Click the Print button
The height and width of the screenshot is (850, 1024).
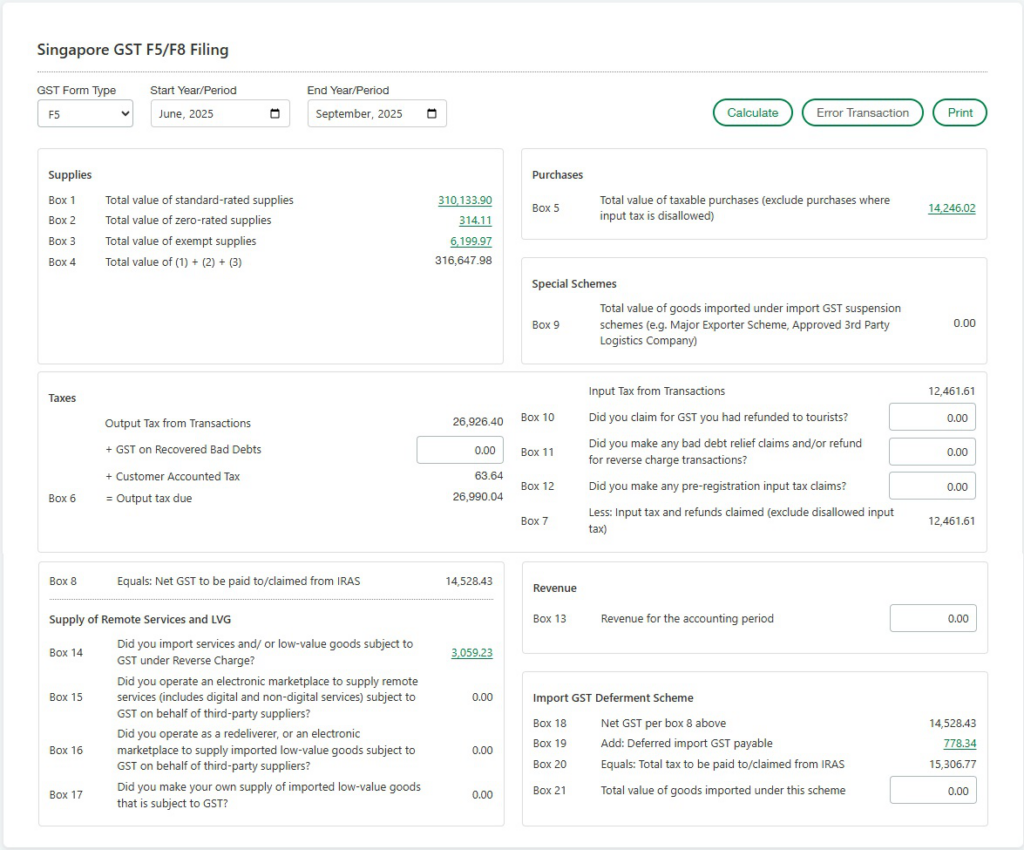coord(959,113)
